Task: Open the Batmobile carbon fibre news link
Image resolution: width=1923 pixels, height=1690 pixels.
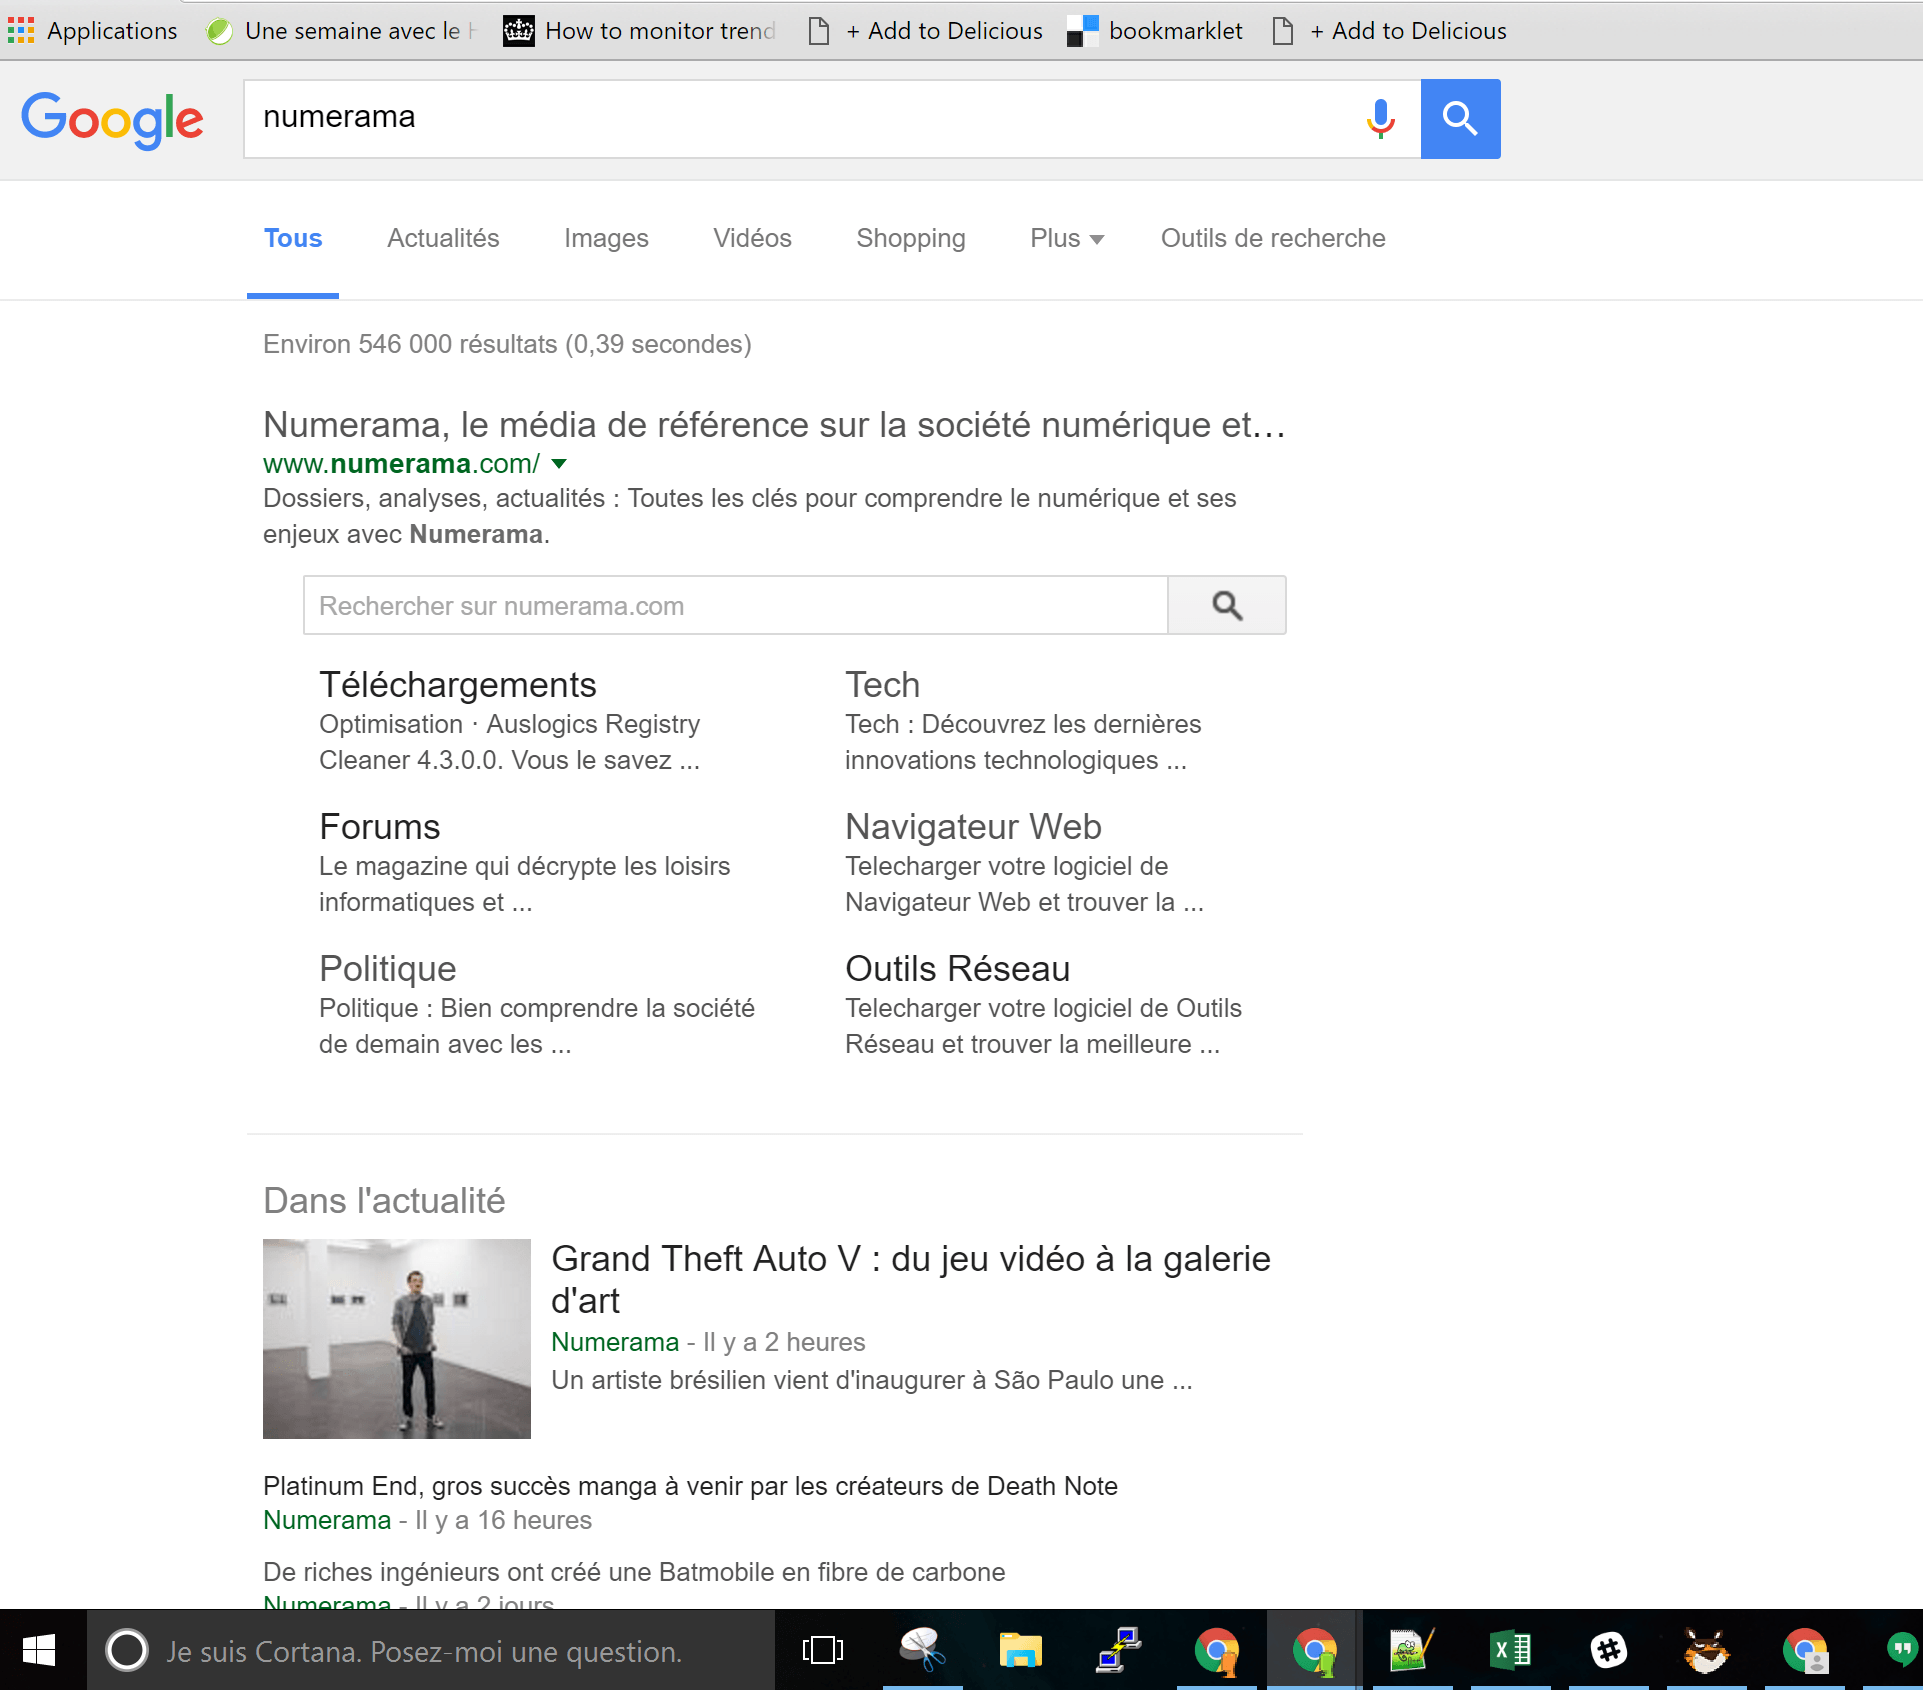Action: [634, 1572]
